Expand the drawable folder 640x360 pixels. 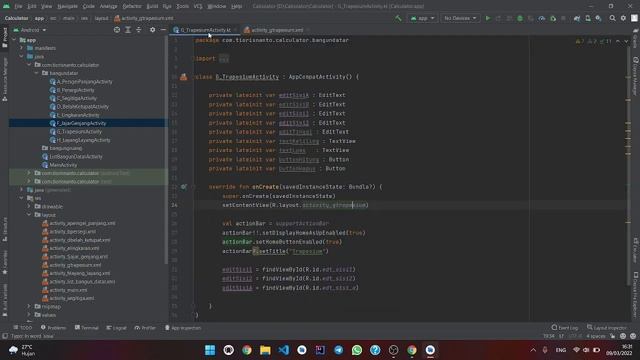click(29, 207)
